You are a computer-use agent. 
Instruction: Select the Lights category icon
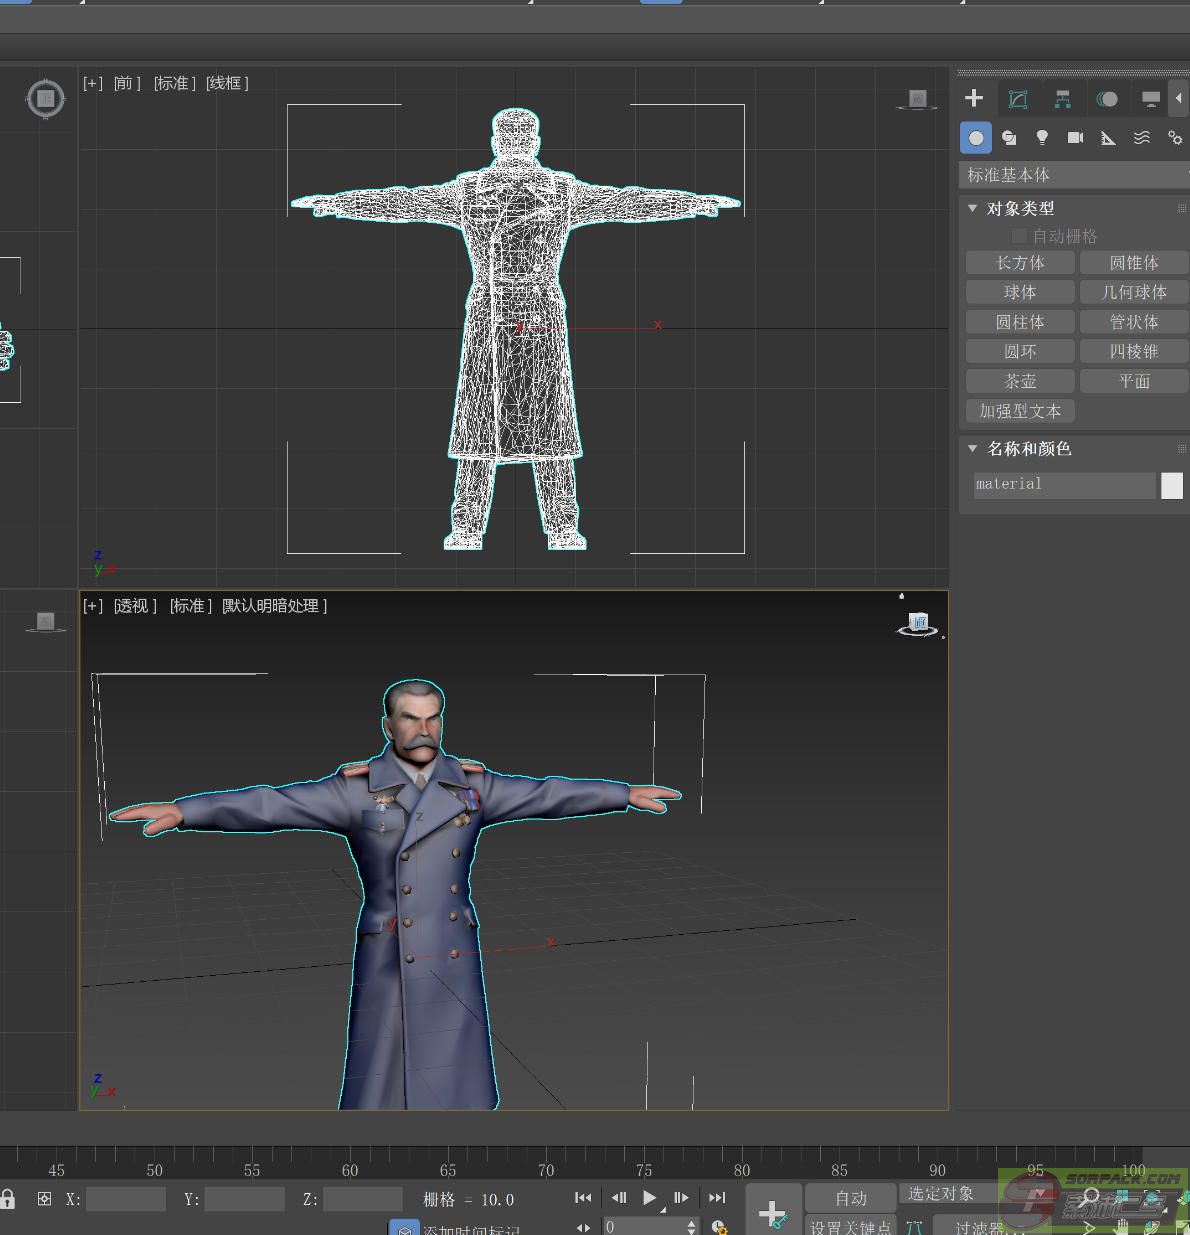tap(1042, 138)
